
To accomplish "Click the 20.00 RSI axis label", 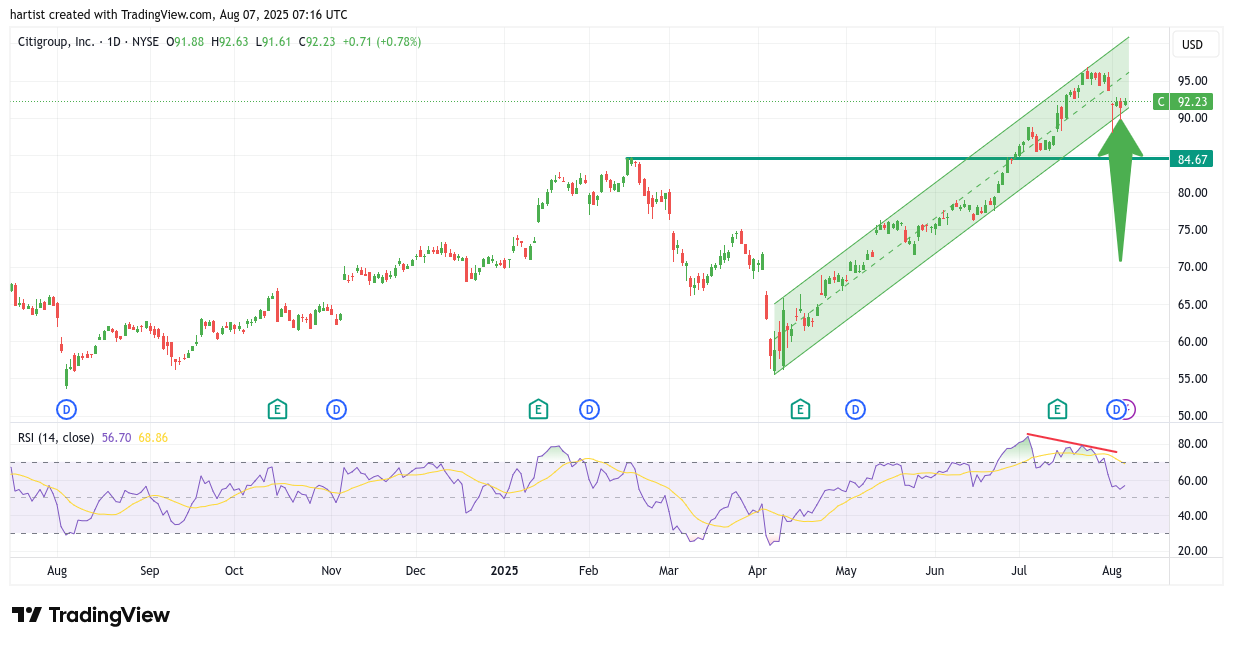I will point(1192,551).
